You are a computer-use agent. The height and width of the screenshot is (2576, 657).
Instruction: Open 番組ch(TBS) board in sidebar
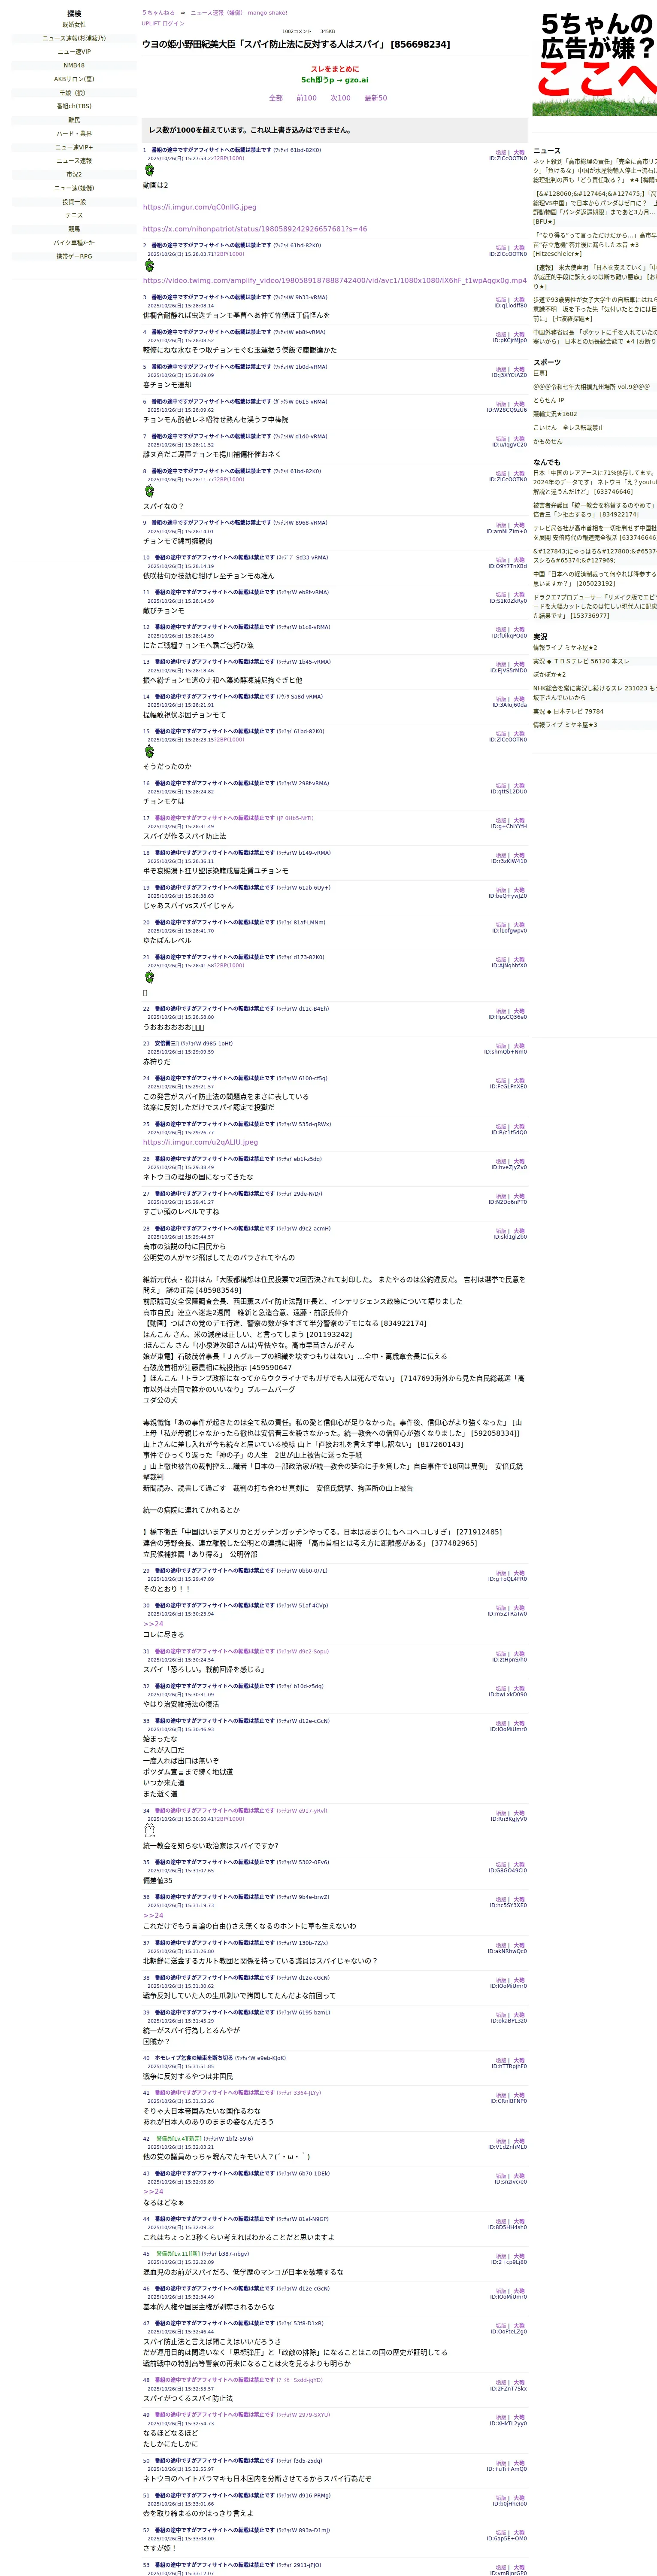(x=74, y=106)
